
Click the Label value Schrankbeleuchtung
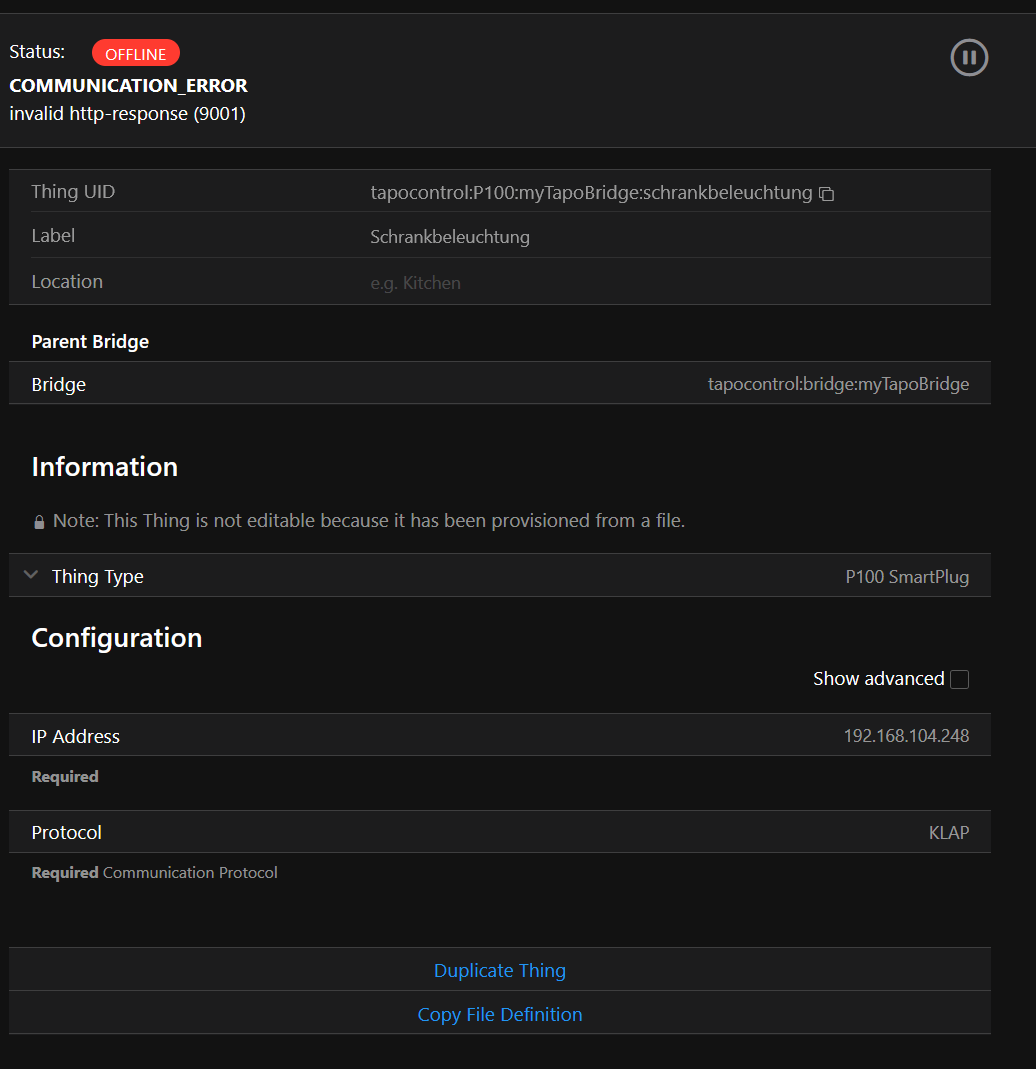coord(450,237)
